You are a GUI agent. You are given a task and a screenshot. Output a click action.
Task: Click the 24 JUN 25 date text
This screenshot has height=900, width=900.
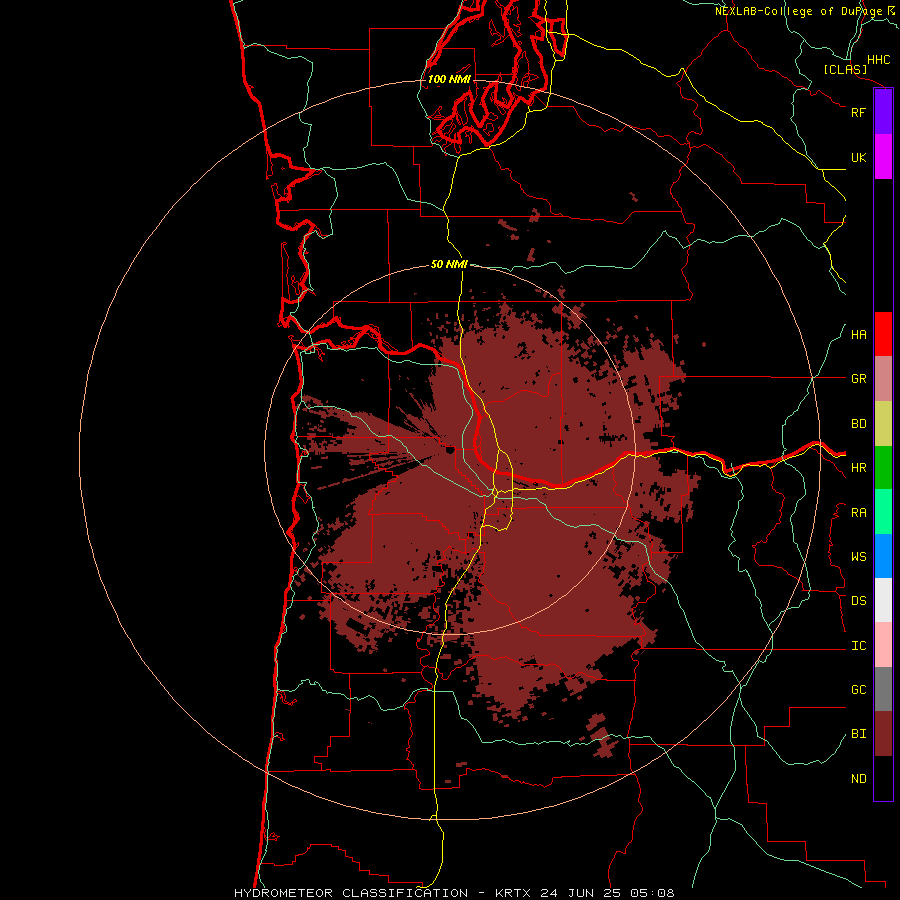point(580,893)
